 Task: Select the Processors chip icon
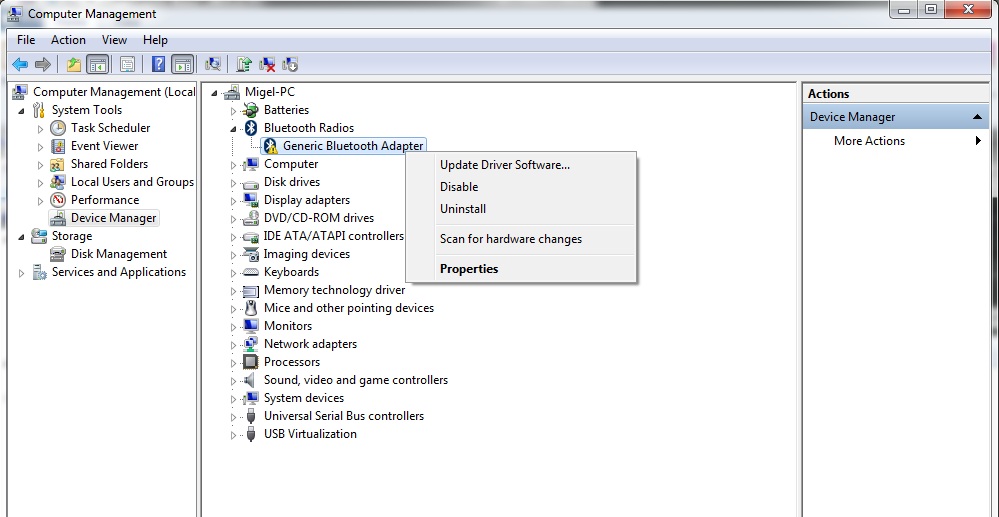coord(251,362)
